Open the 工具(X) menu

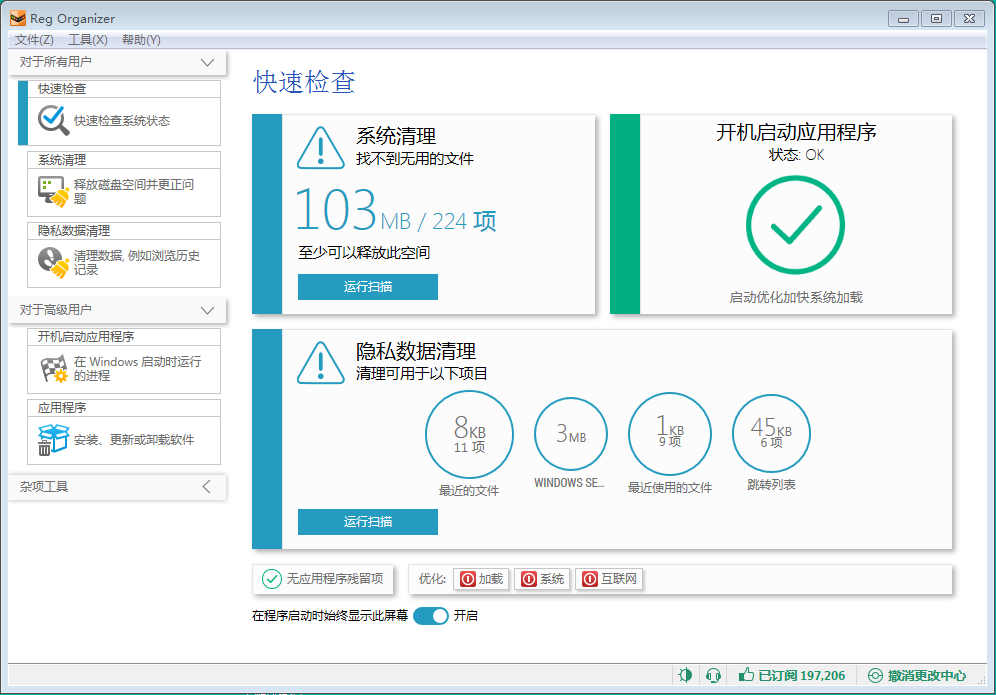click(x=87, y=40)
